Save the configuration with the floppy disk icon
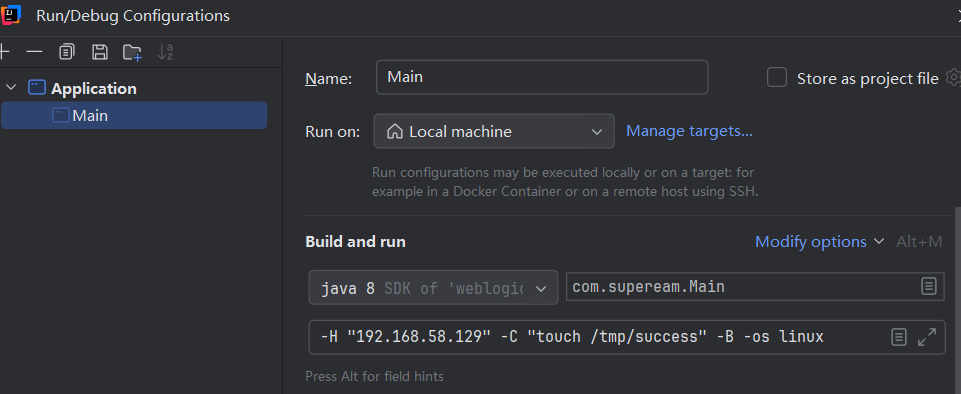Viewport: 961px width, 394px height. pos(99,52)
